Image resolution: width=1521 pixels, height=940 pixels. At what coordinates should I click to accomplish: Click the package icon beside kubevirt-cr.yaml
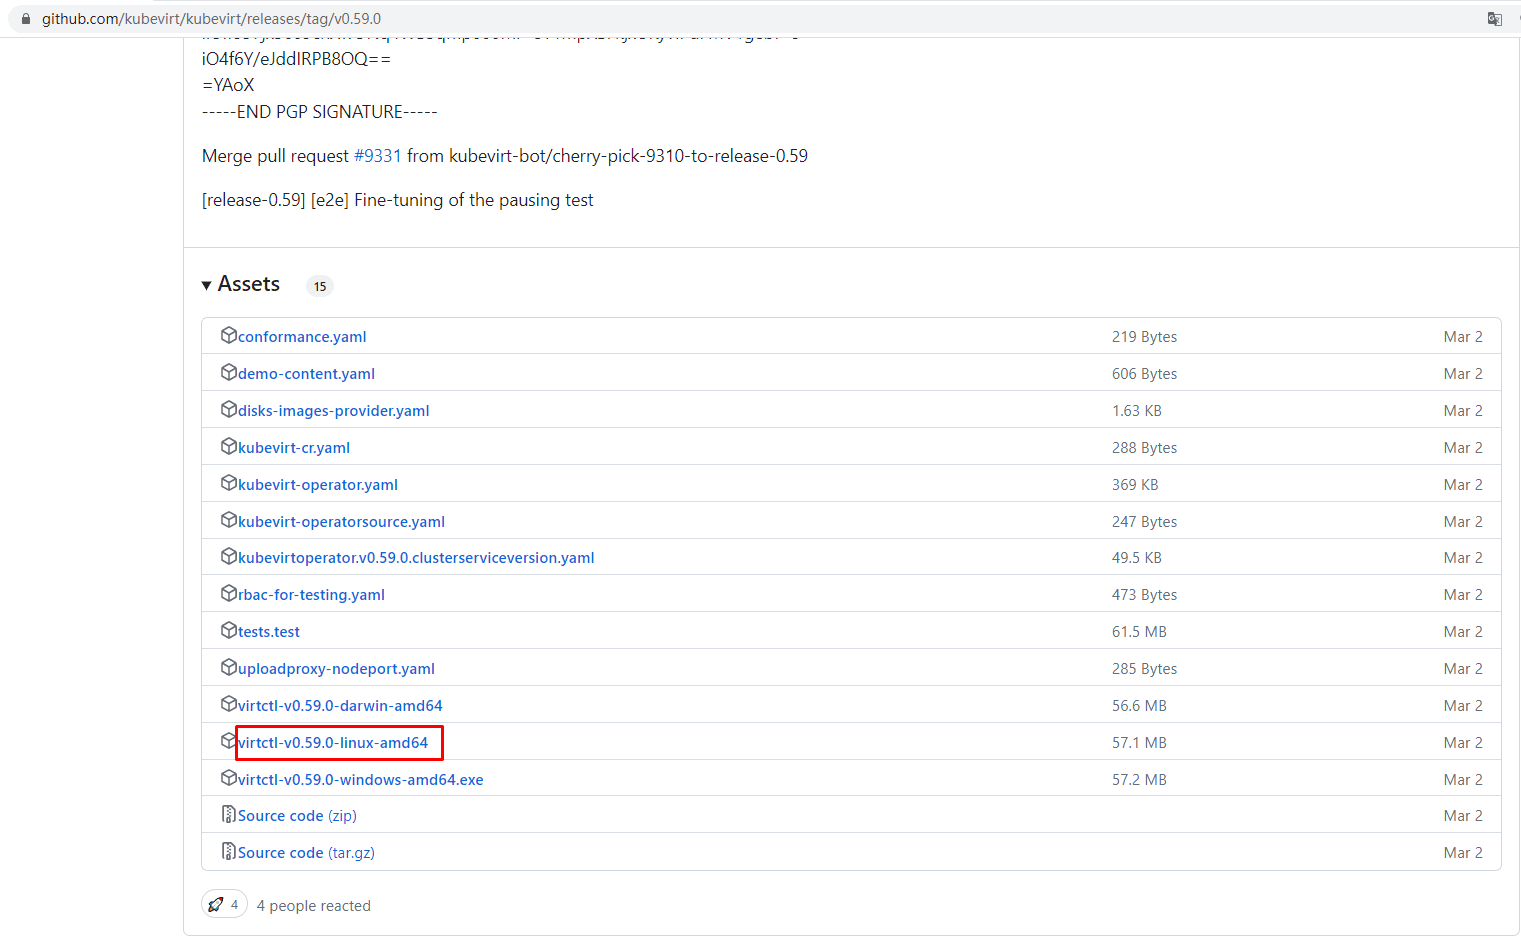[x=229, y=446]
